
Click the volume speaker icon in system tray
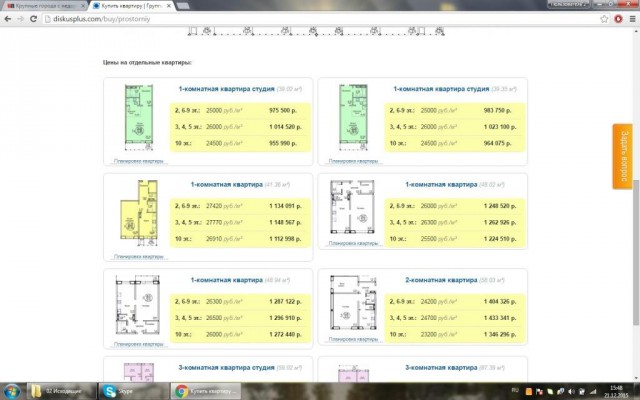pos(571,392)
